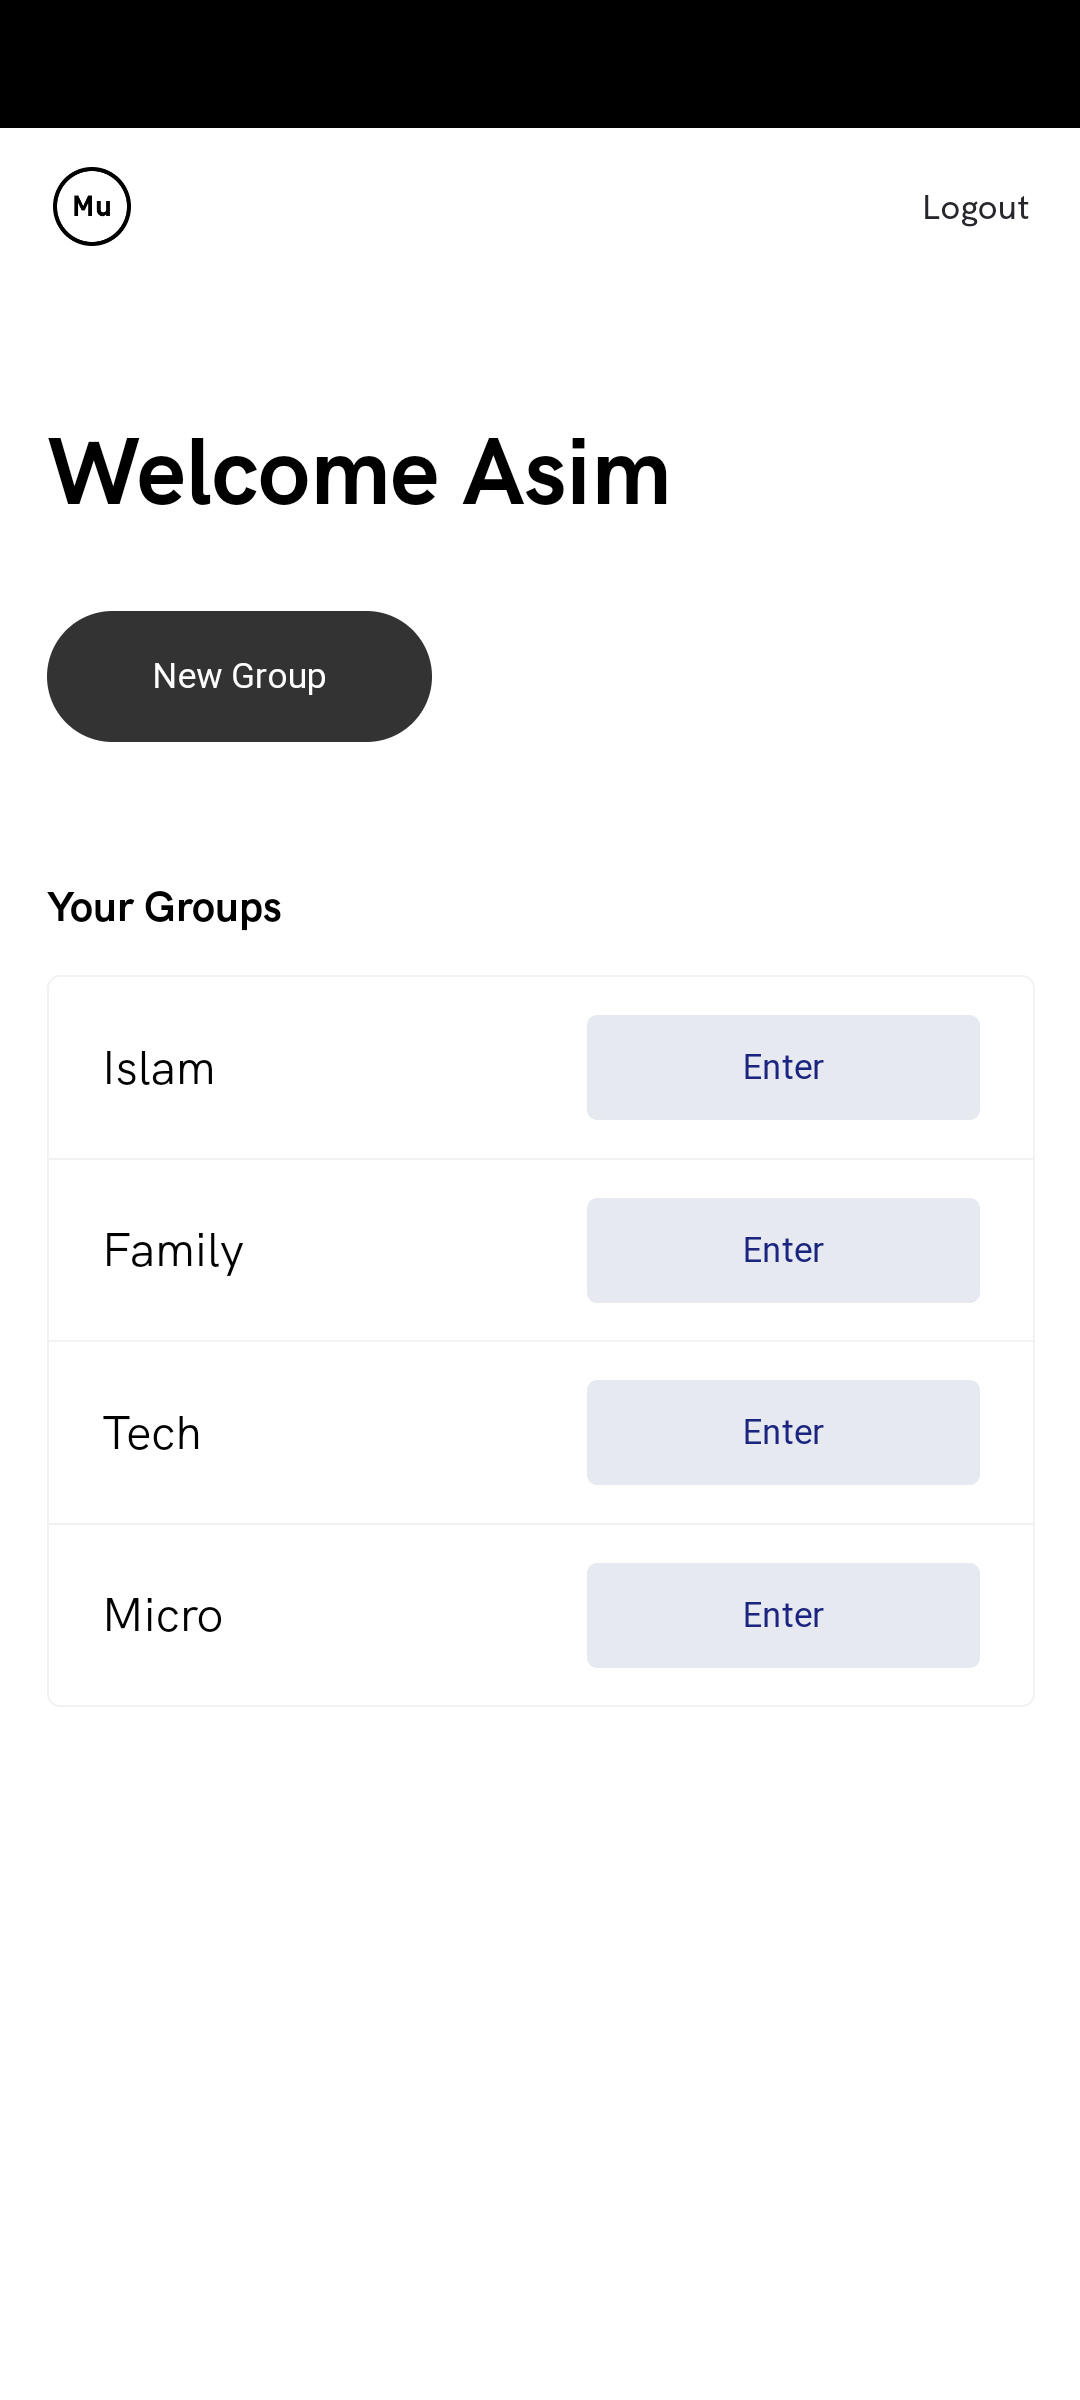1080x2400 pixels.
Task: Select the Tech group name
Action: (x=152, y=1433)
